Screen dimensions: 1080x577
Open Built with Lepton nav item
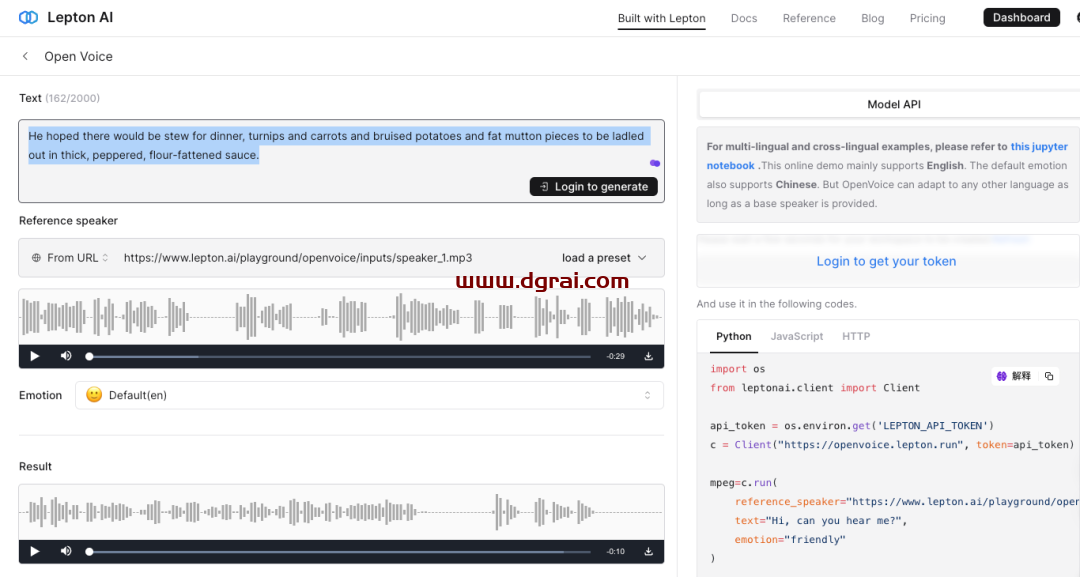(661, 19)
